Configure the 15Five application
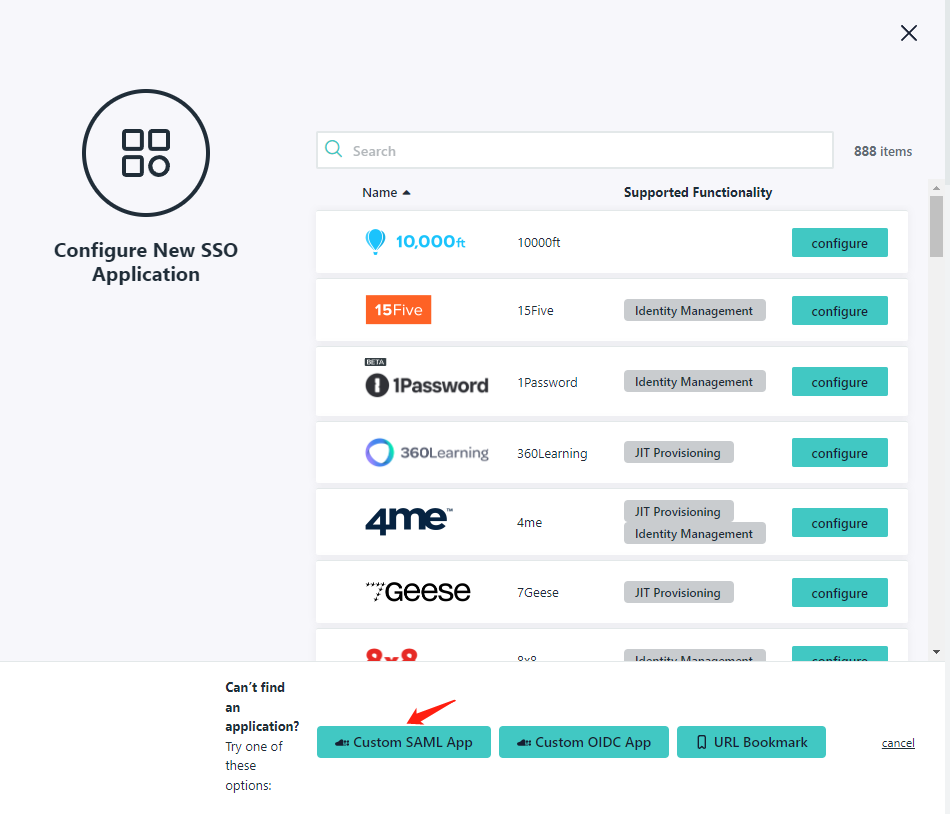 (839, 311)
